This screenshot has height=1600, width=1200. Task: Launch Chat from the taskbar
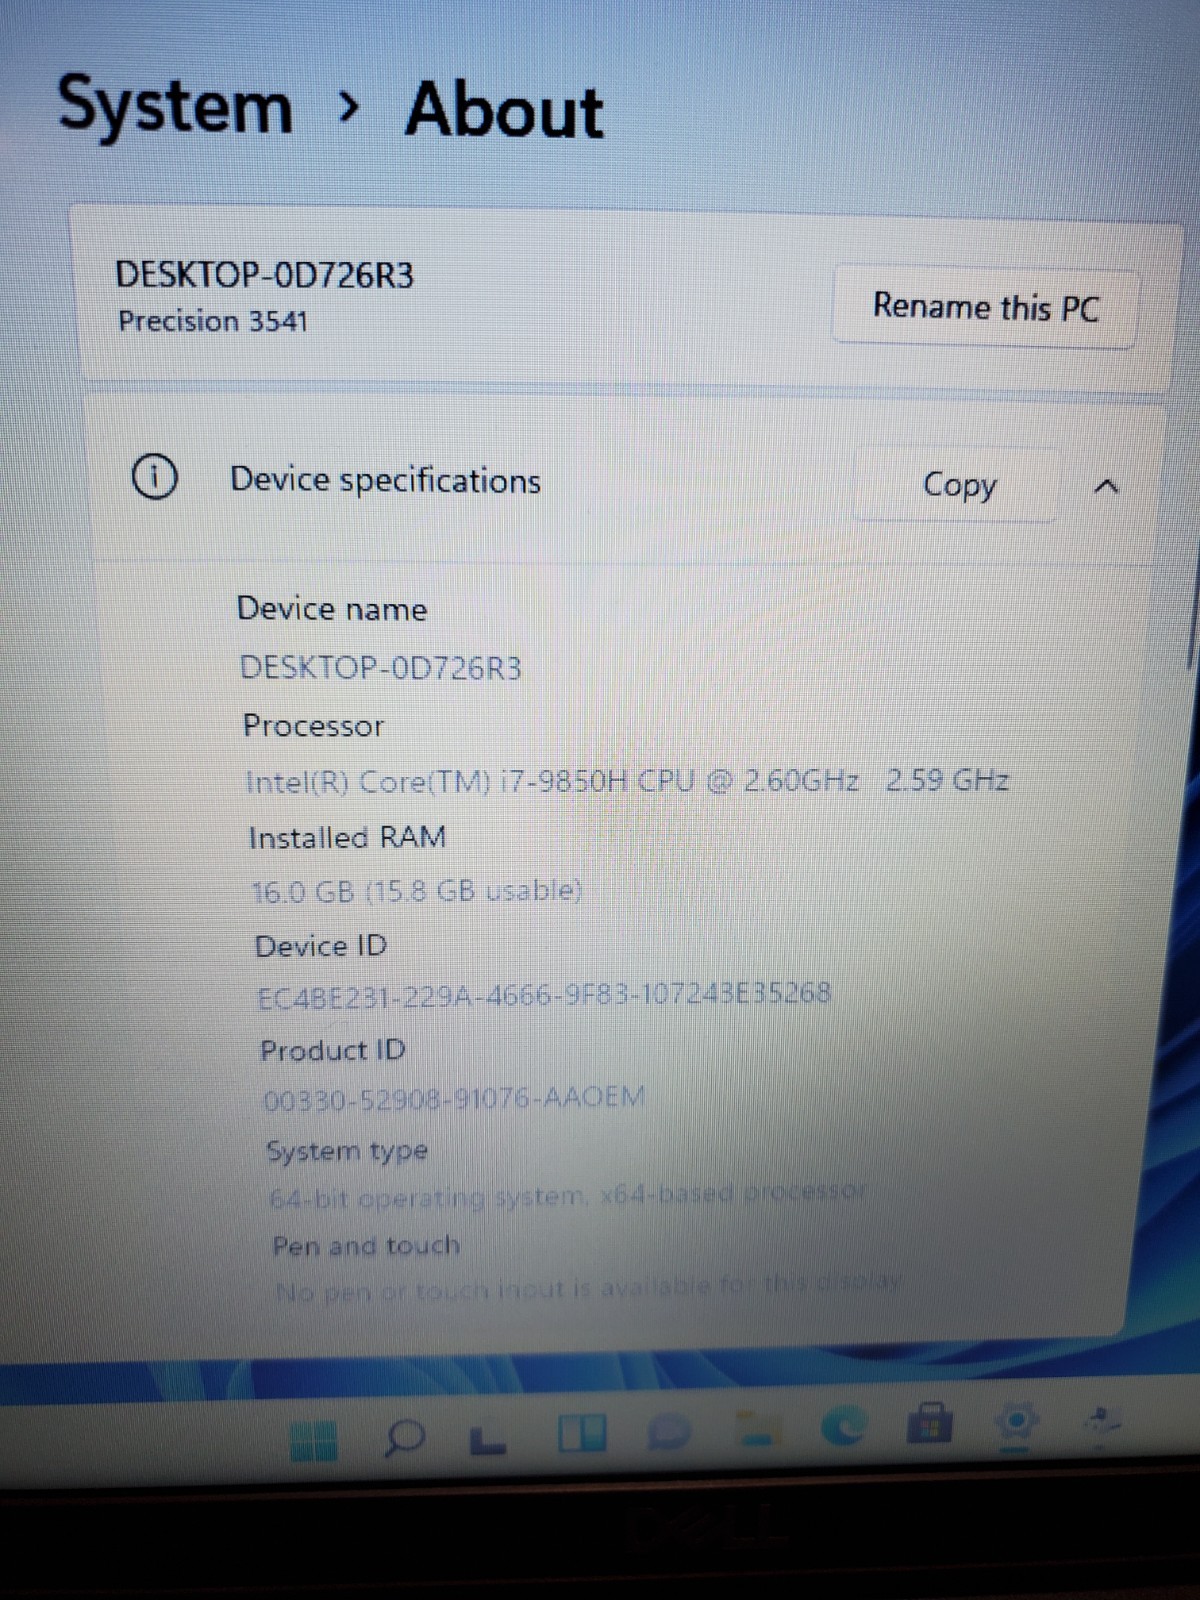pos(669,1434)
